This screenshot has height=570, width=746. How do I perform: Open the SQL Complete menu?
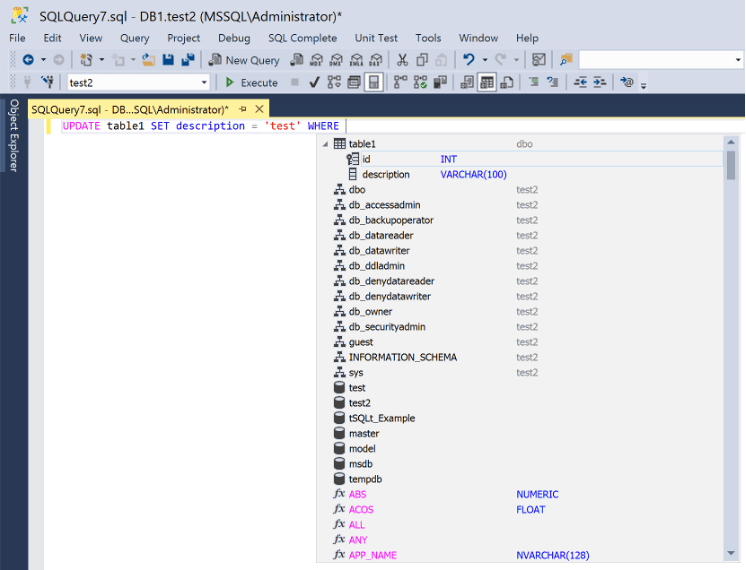point(303,38)
